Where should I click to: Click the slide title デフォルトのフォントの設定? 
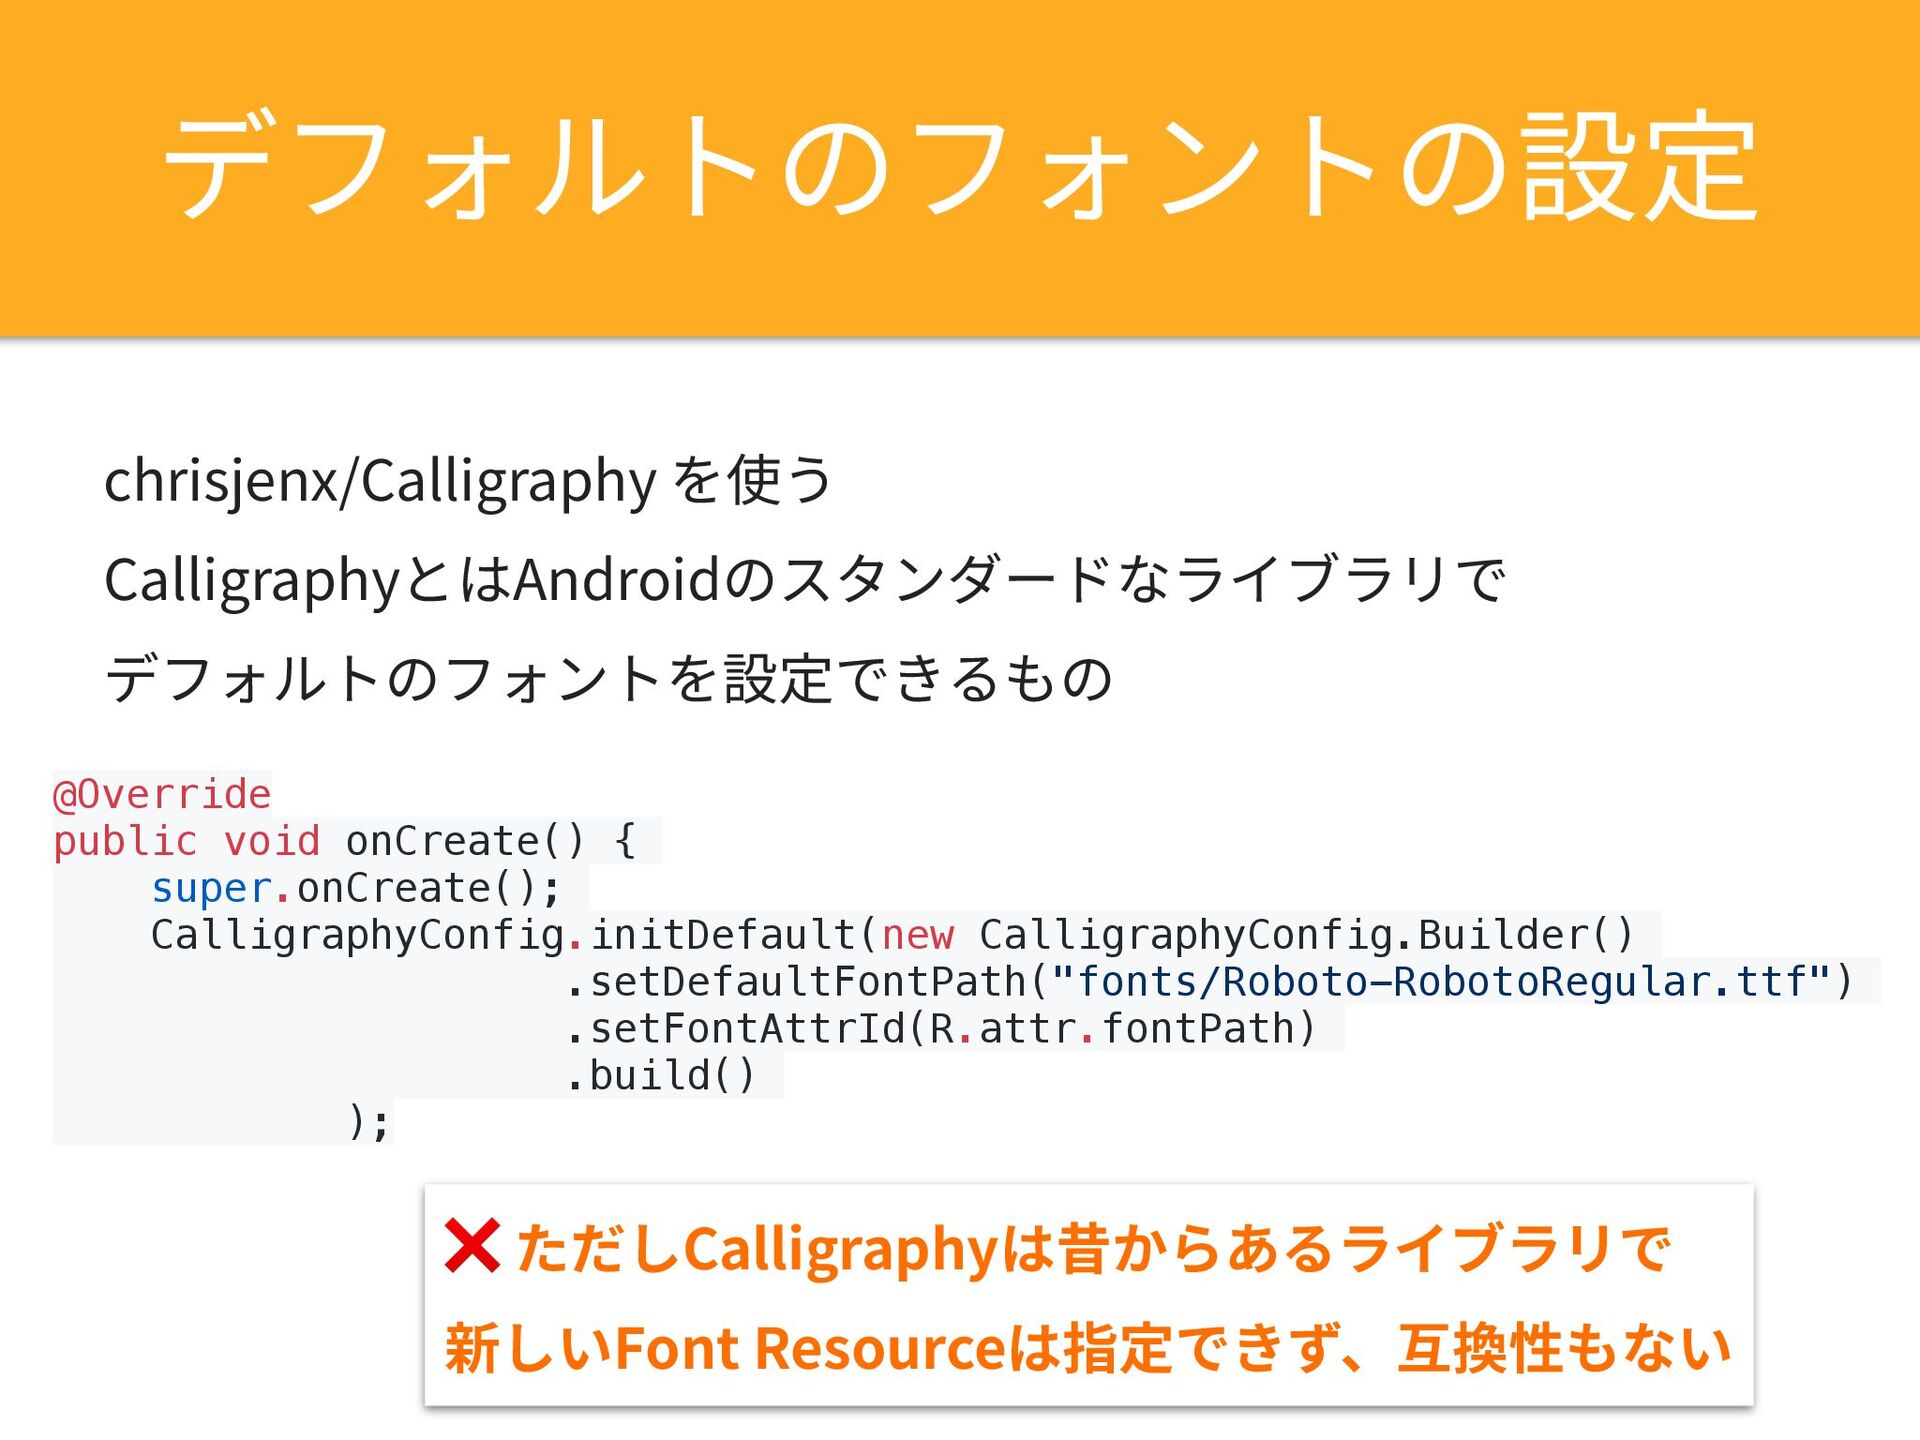[958, 166]
